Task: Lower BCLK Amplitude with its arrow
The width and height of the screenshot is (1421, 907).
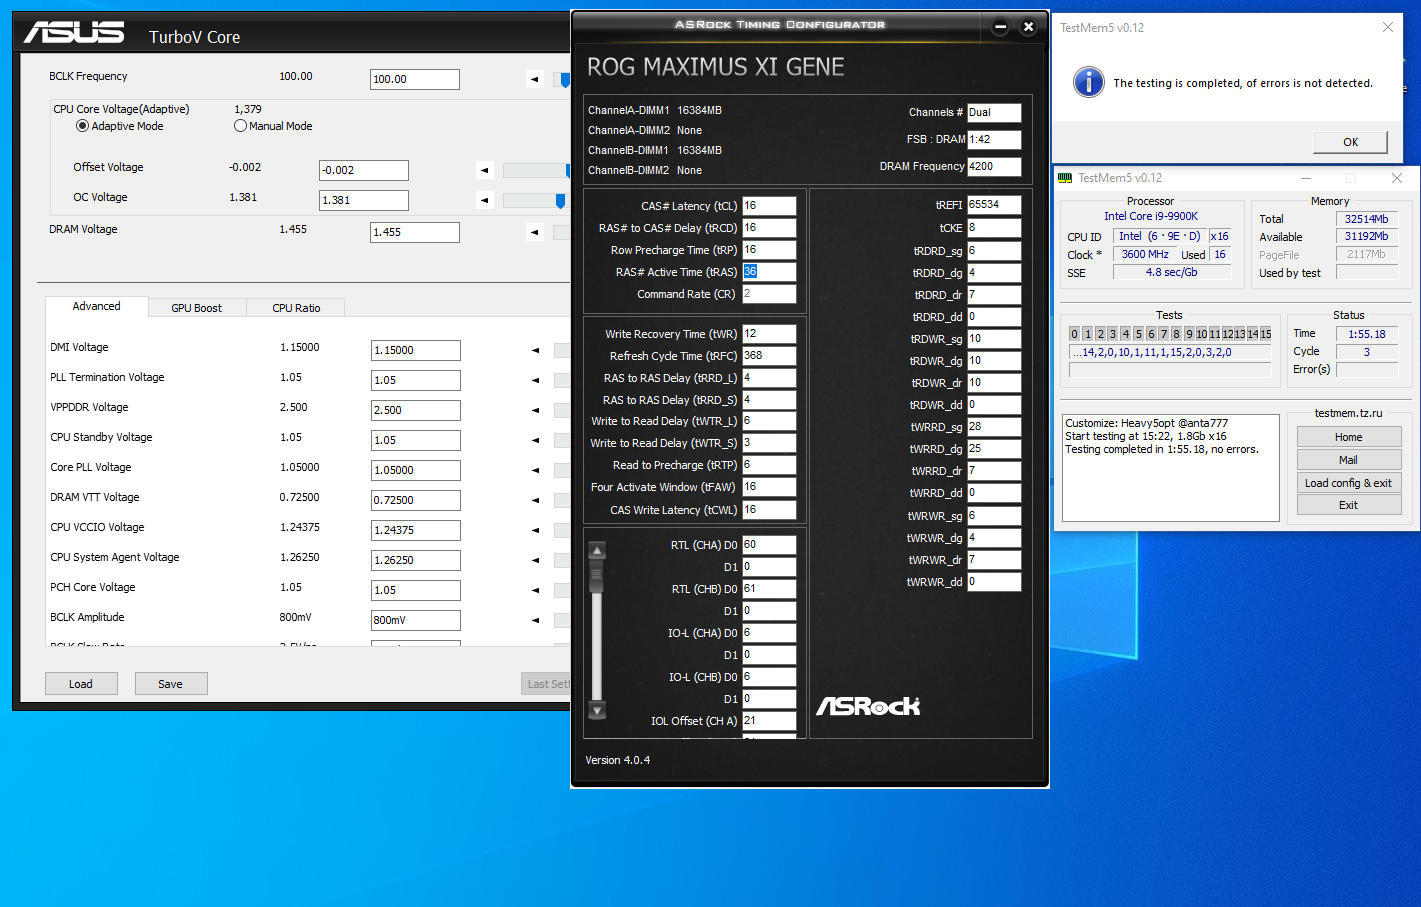Action: click(535, 620)
